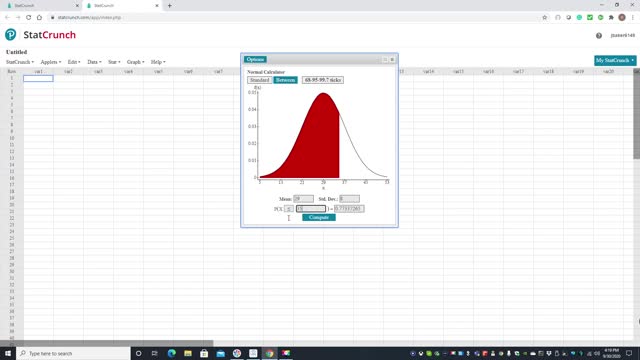Bookmark this page with star icon
Image resolution: width=640 pixels, height=360 pixels.
[544, 18]
